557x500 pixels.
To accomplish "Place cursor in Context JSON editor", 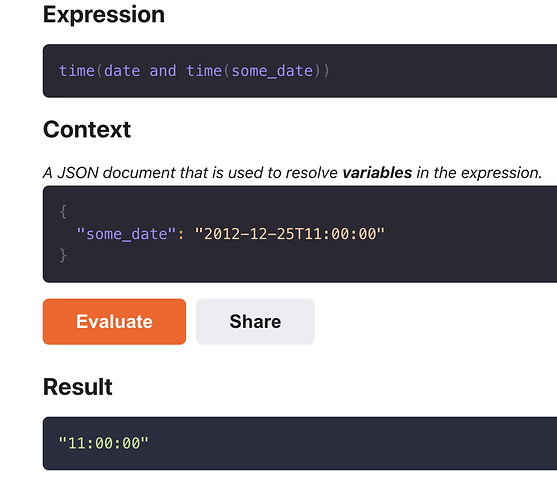I will (300, 234).
